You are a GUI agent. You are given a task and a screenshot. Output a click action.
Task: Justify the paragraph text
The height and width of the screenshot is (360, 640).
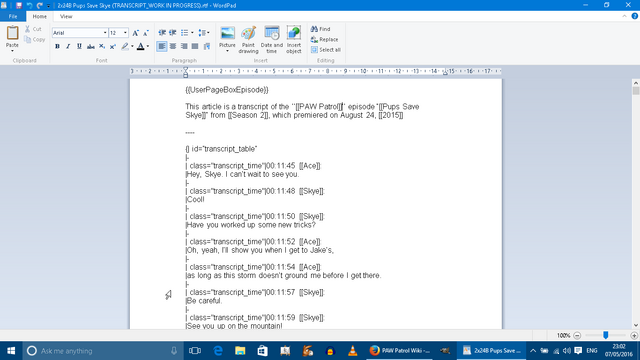click(x=195, y=47)
